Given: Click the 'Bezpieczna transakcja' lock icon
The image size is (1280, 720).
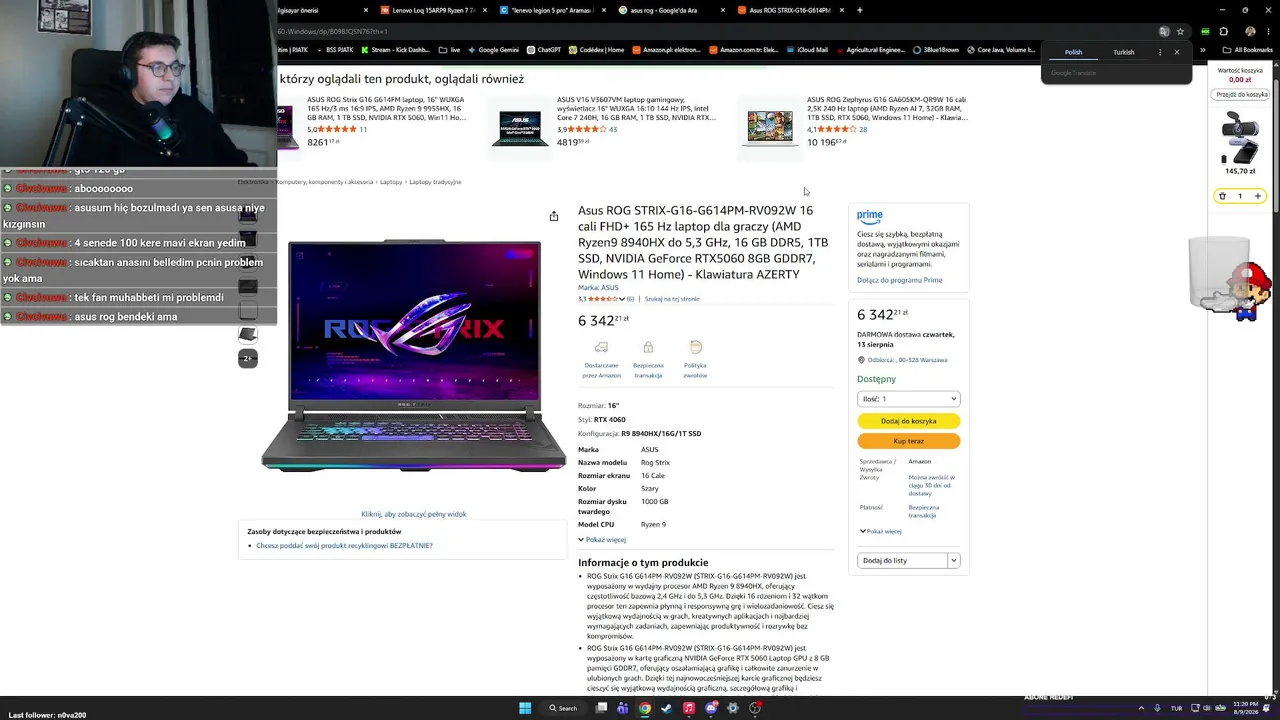Looking at the screenshot, I should (648, 347).
